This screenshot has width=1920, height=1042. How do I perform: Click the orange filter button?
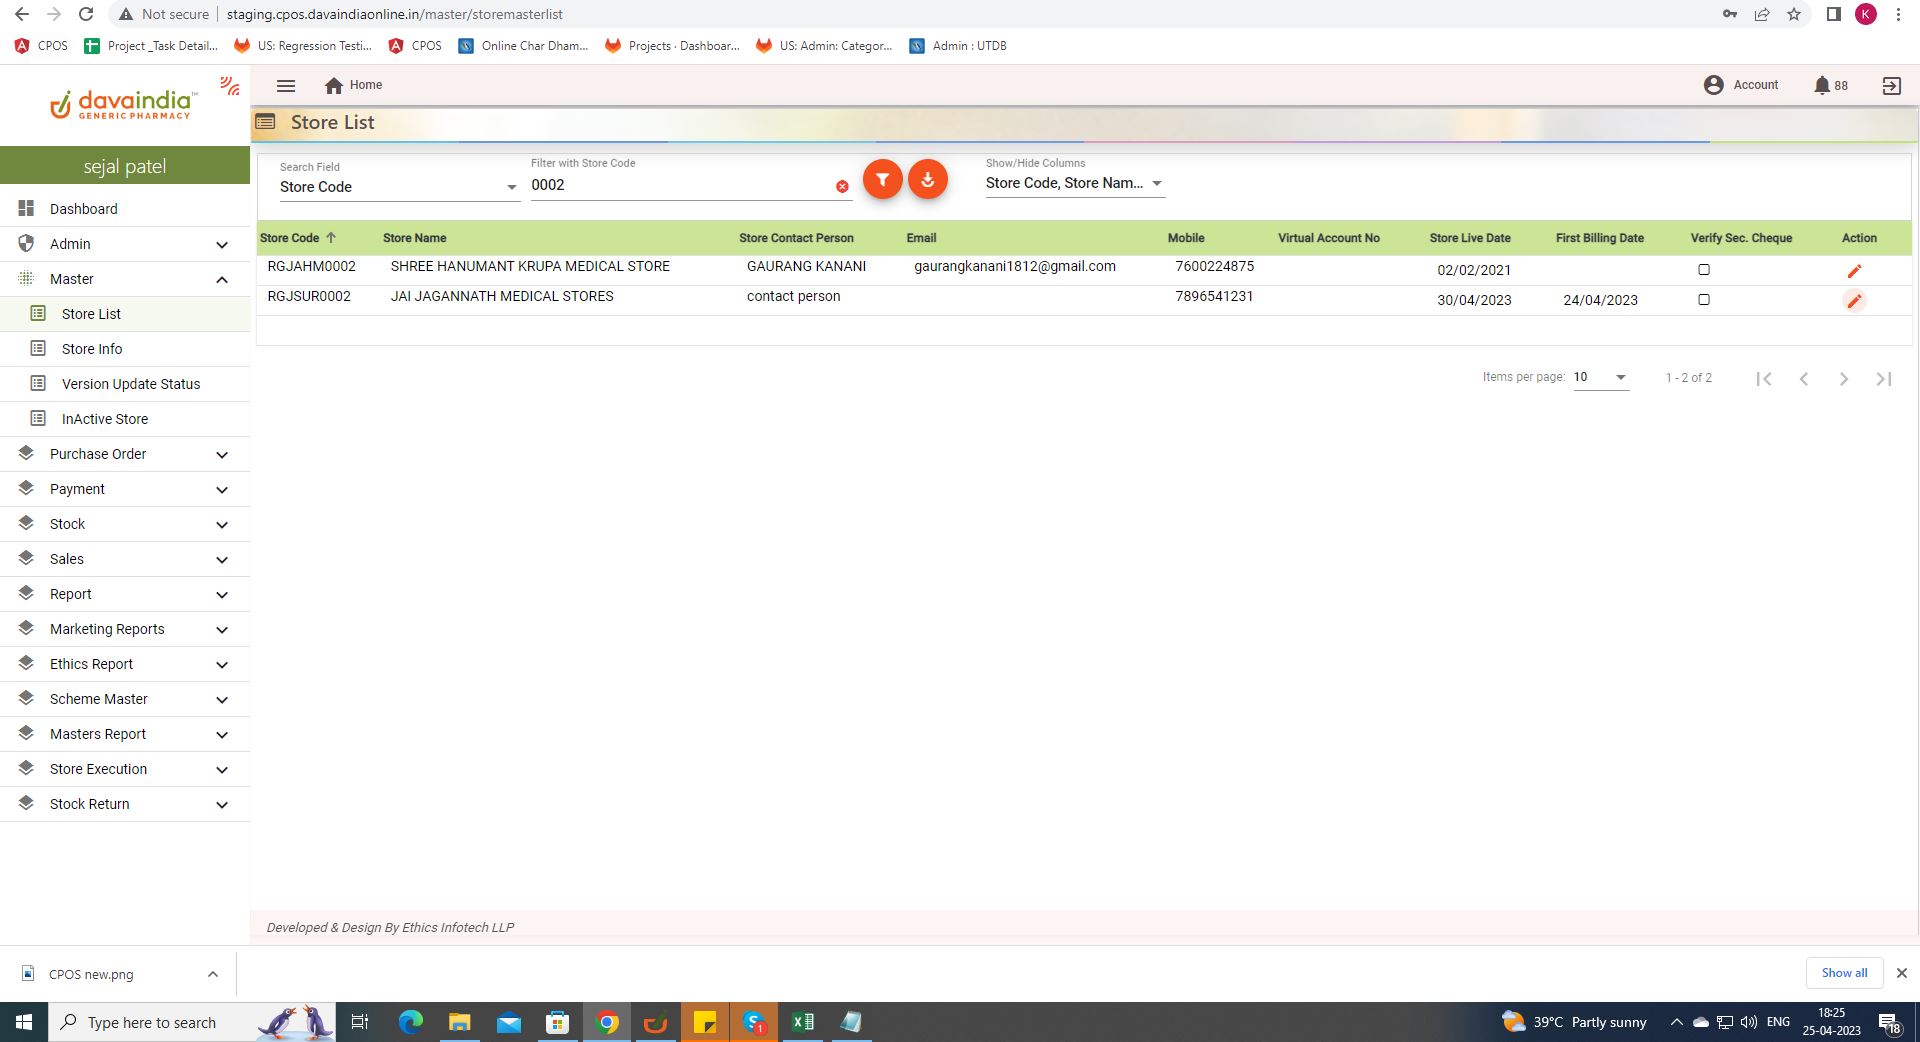click(x=882, y=180)
